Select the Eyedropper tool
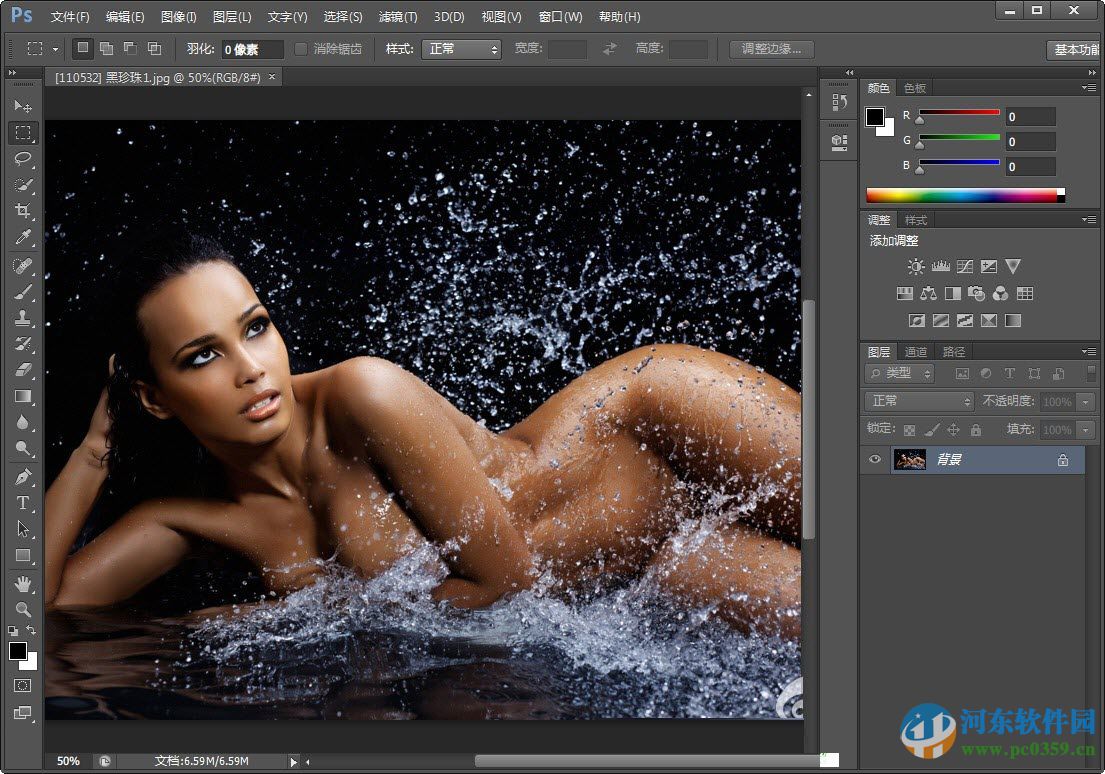The width and height of the screenshot is (1105, 774). (x=23, y=238)
